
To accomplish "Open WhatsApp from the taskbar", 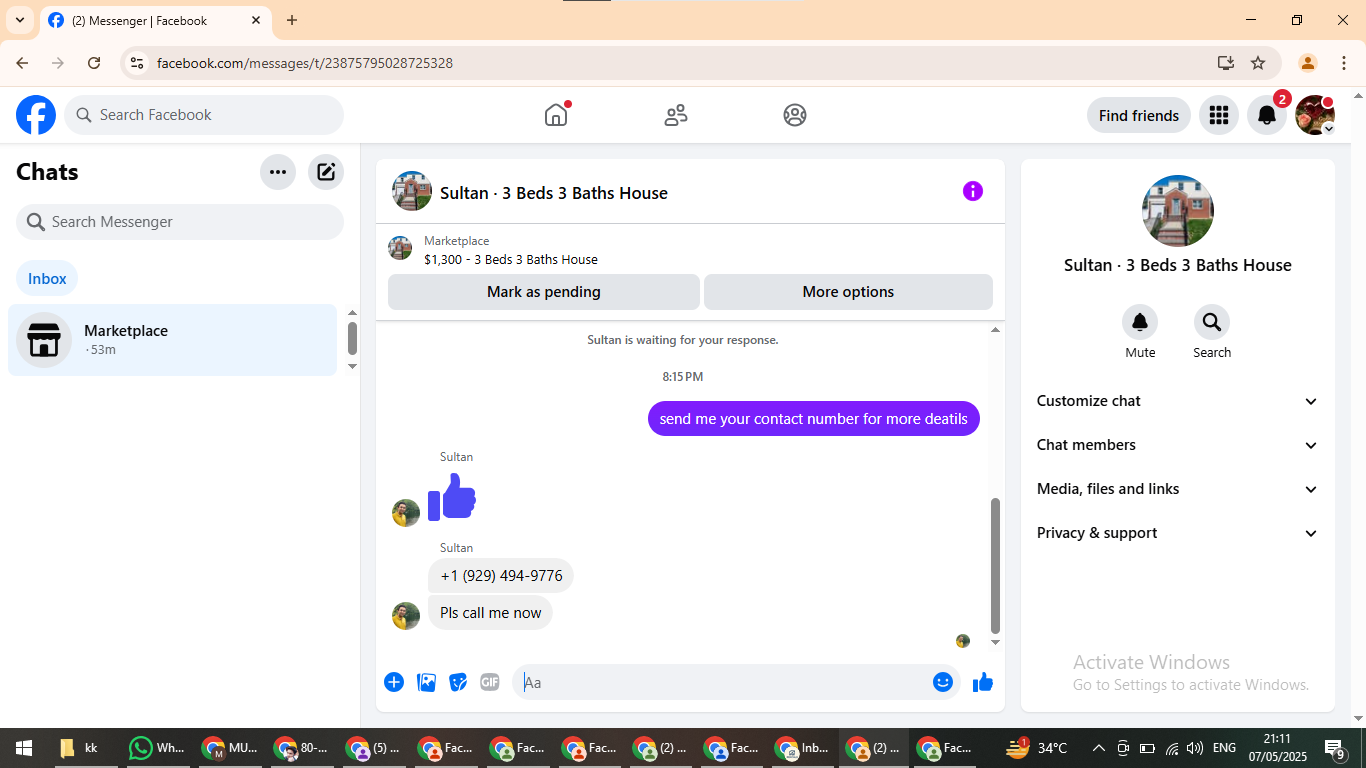I will pyautogui.click(x=158, y=748).
